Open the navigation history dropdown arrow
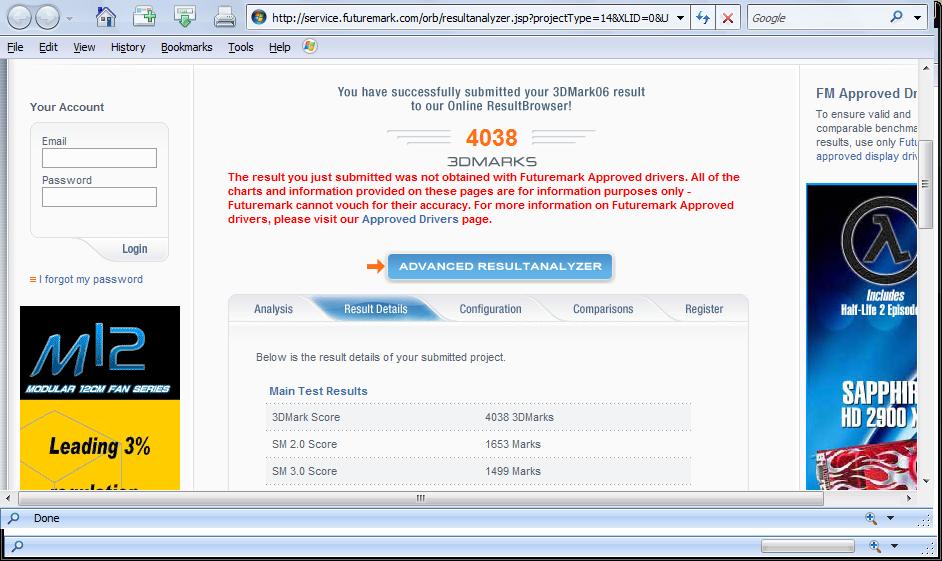 (70, 19)
